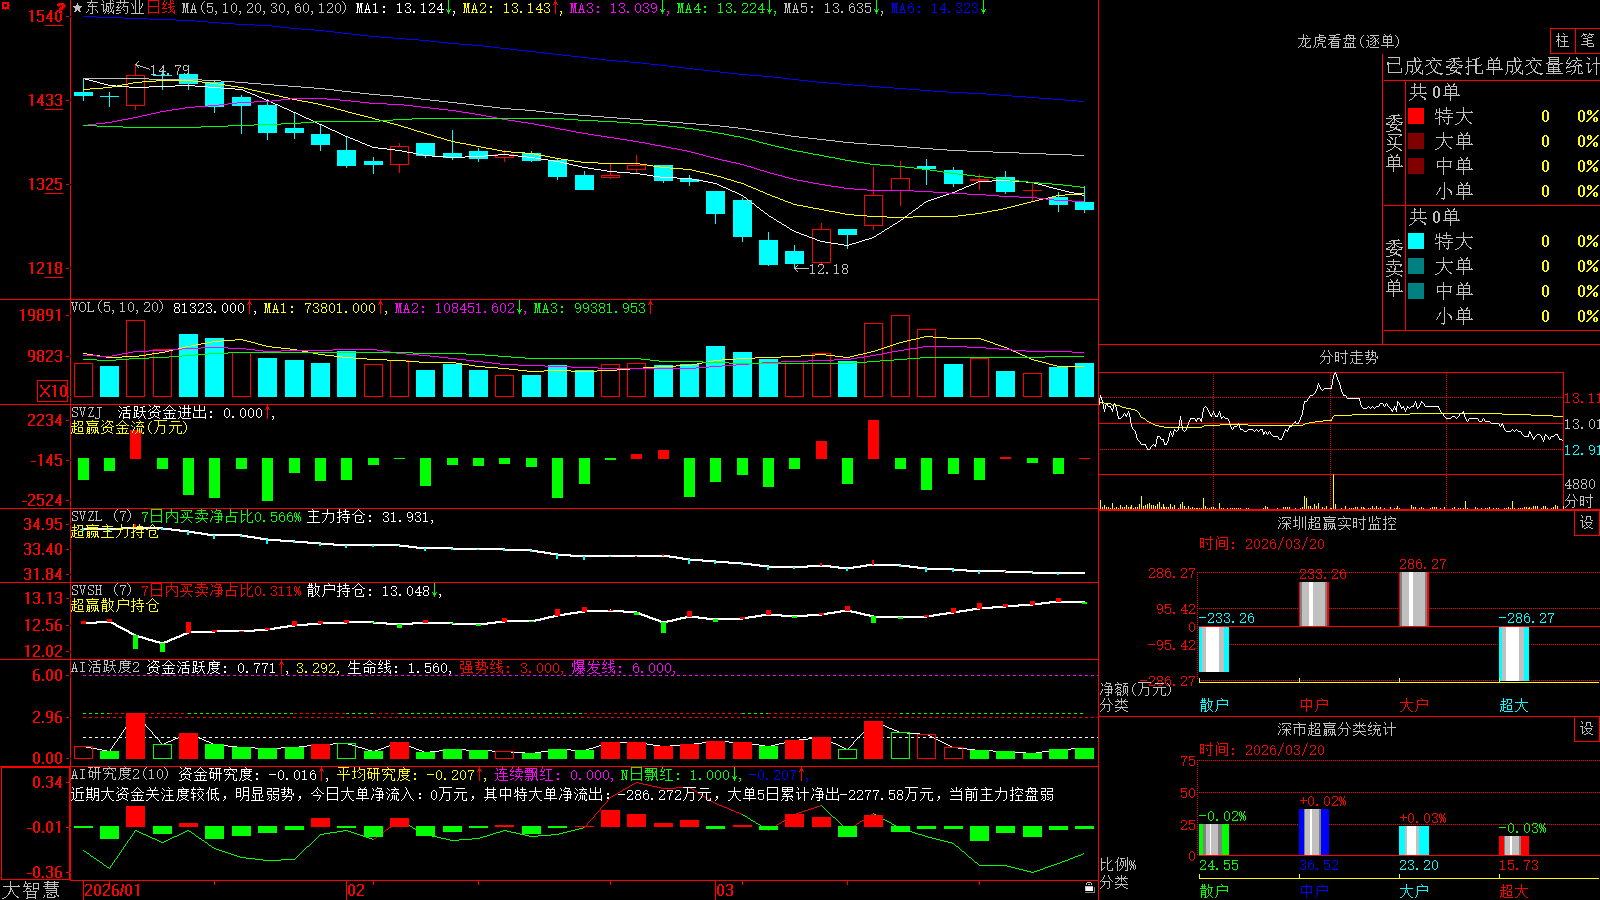The image size is (1600, 900).
Task: Click the 委卖单 section label
Action: pyautogui.click(x=1394, y=266)
